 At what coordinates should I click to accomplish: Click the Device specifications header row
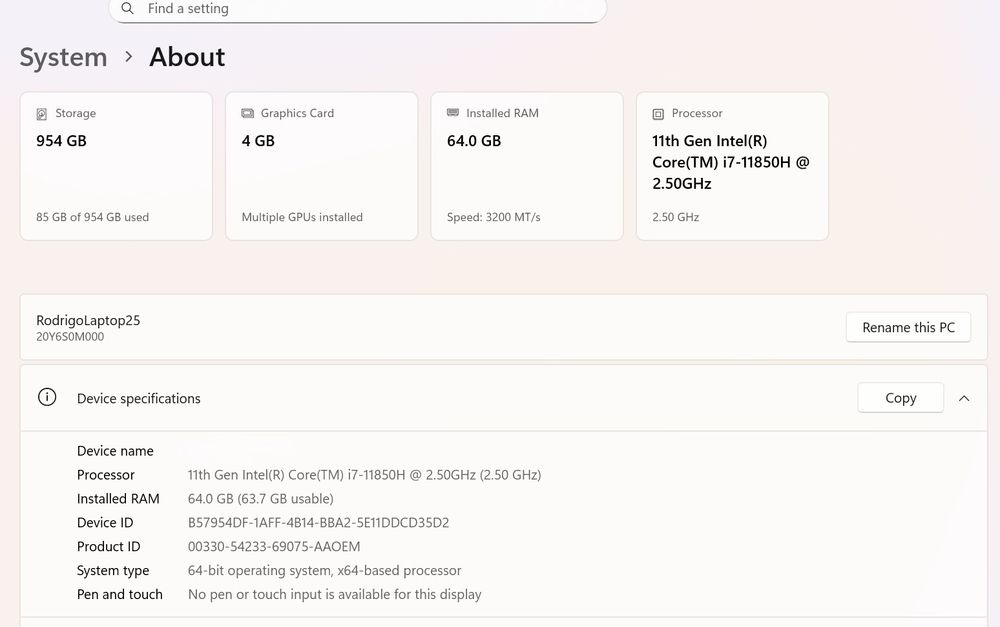(400, 398)
